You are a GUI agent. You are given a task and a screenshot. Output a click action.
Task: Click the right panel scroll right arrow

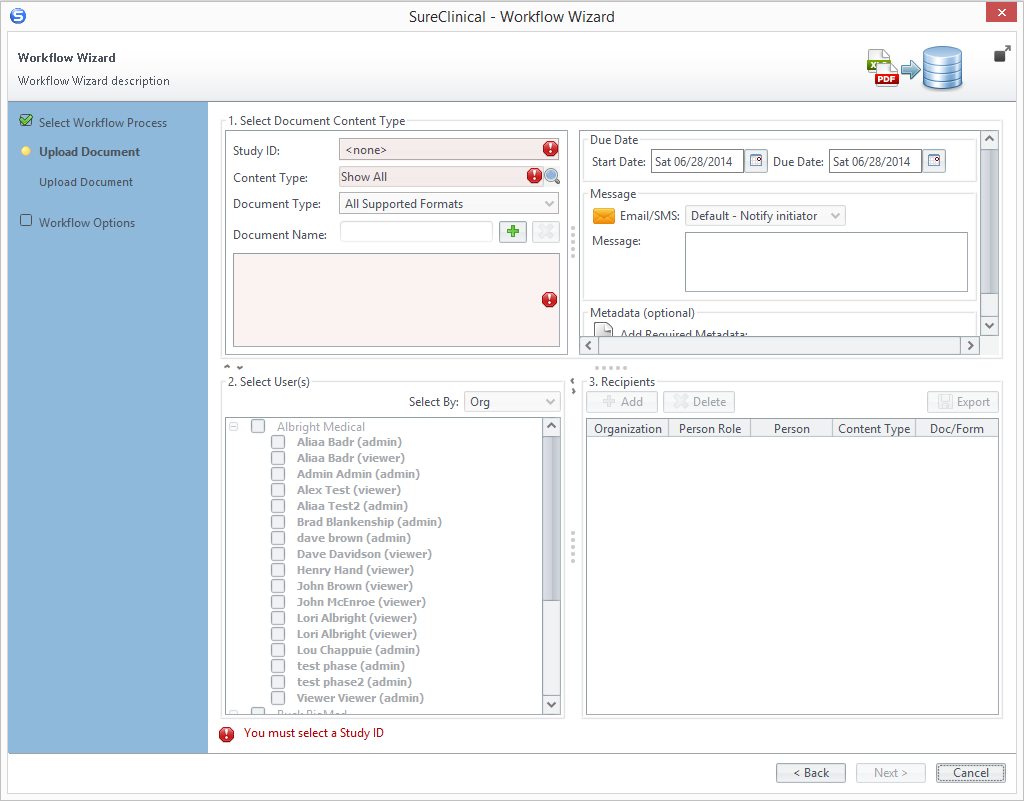point(970,345)
